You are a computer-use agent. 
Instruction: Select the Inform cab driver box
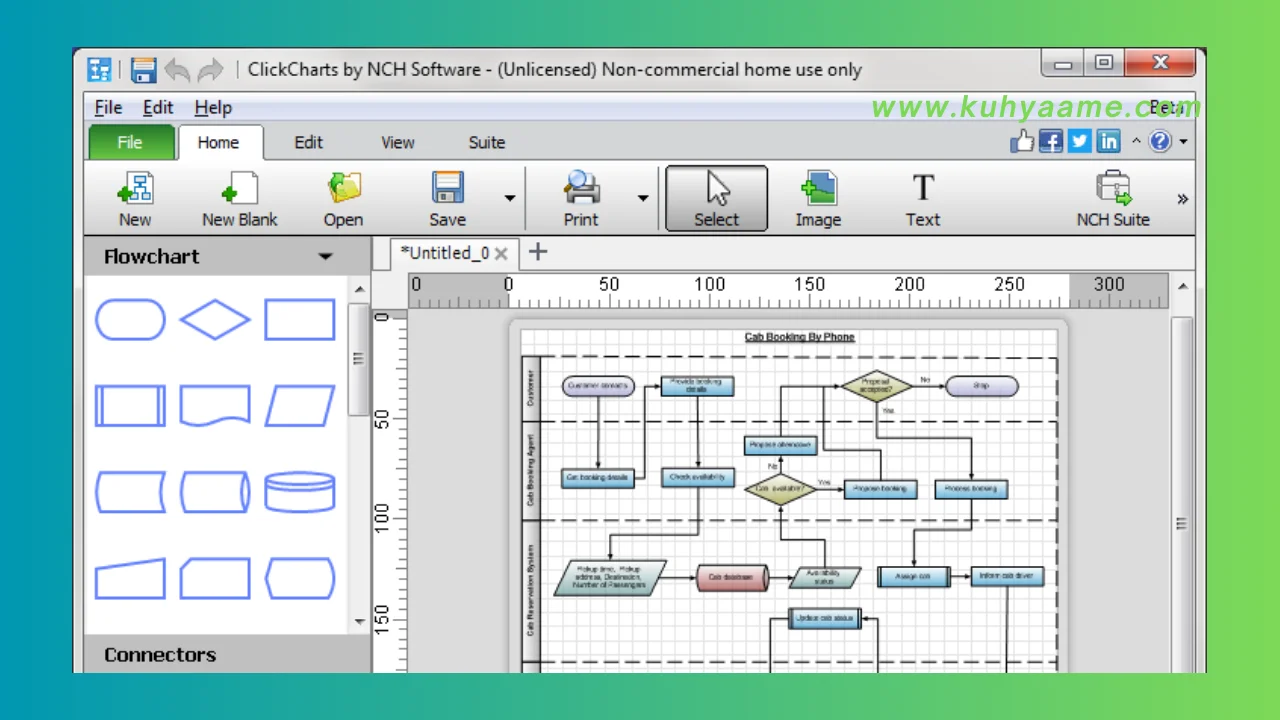tap(1008, 576)
